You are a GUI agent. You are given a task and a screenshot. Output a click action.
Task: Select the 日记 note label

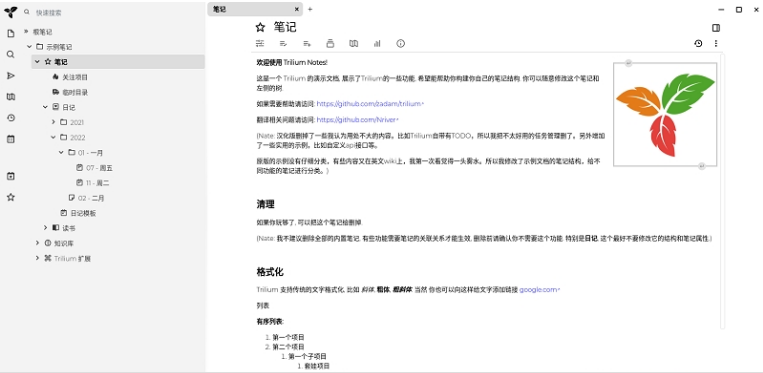[69, 107]
